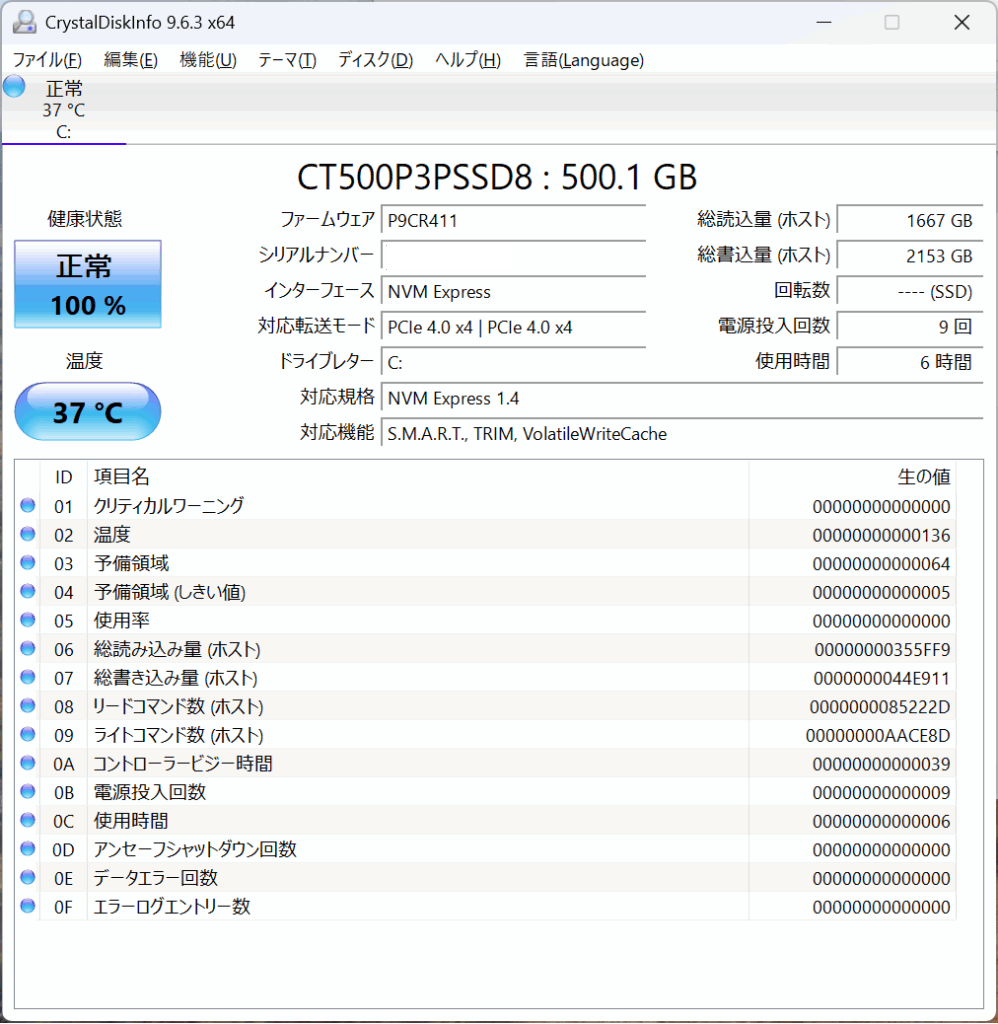Click the empty シリアルナンバー field

click(x=513, y=256)
